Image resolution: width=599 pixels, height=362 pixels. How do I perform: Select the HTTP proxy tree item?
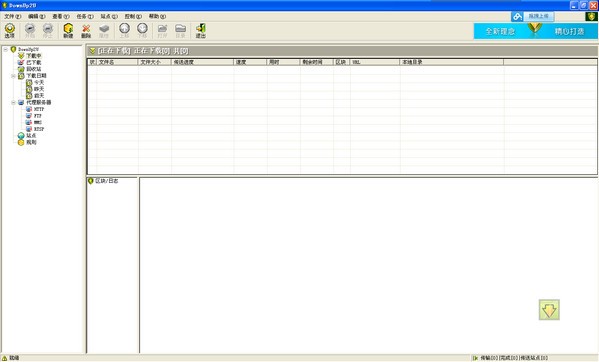[39, 109]
